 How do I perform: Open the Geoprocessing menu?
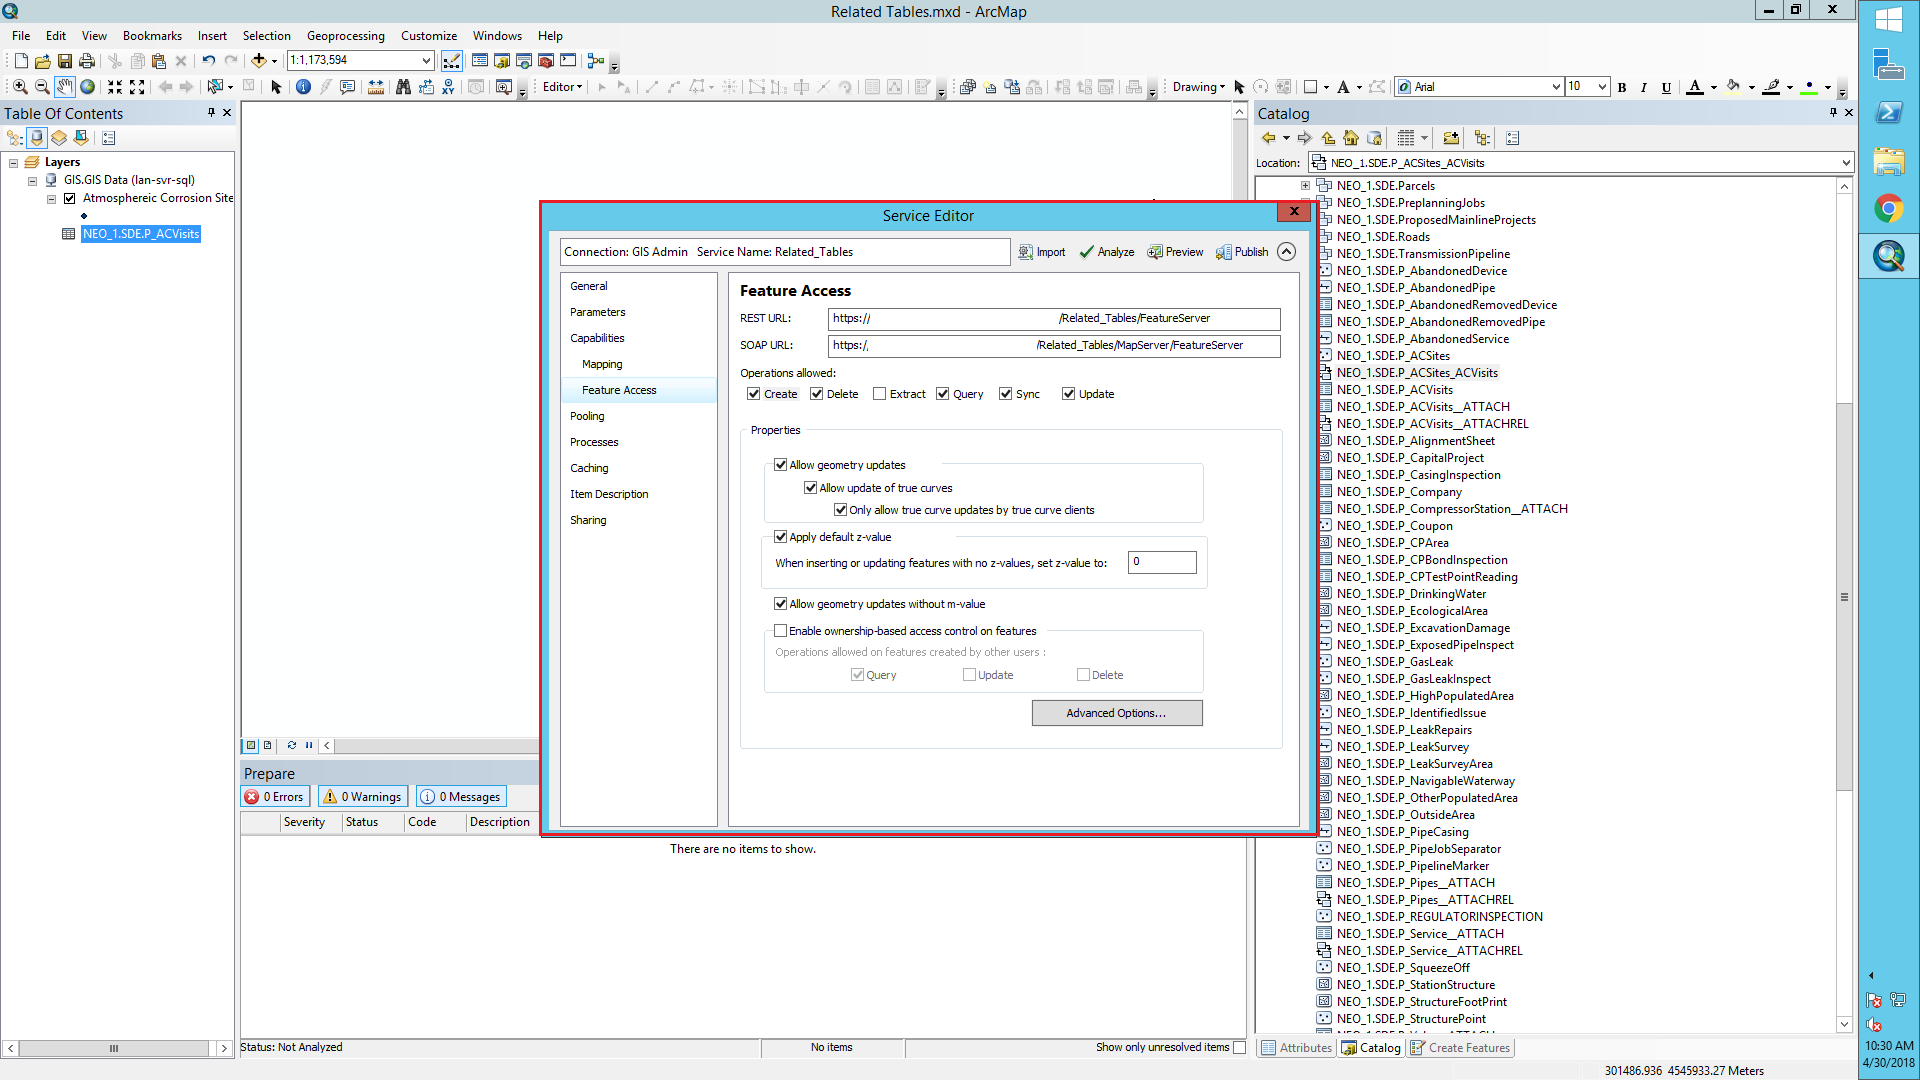click(x=346, y=36)
